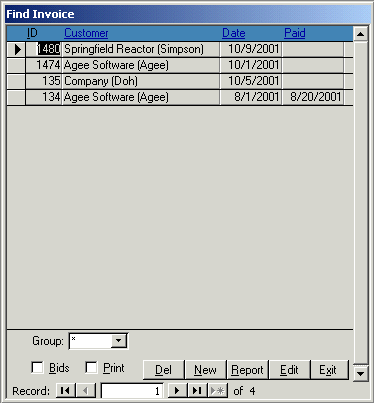Image resolution: width=374 pixels, height=403 pixels.
Task: Sort by the Date column header
Action: (x=234, y=33)
